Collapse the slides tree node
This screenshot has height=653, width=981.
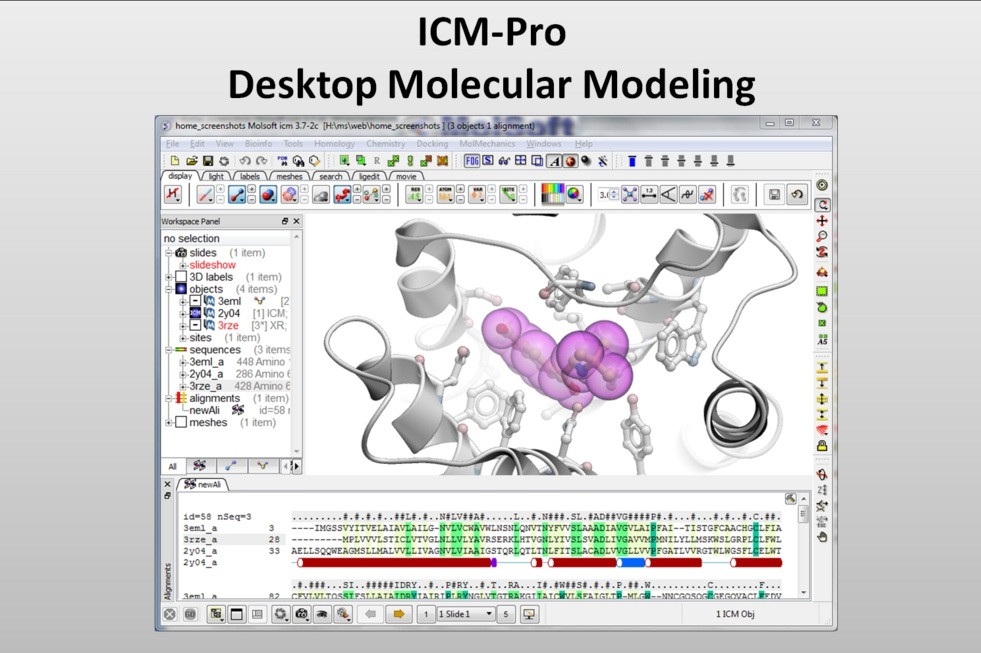(168, 253)
